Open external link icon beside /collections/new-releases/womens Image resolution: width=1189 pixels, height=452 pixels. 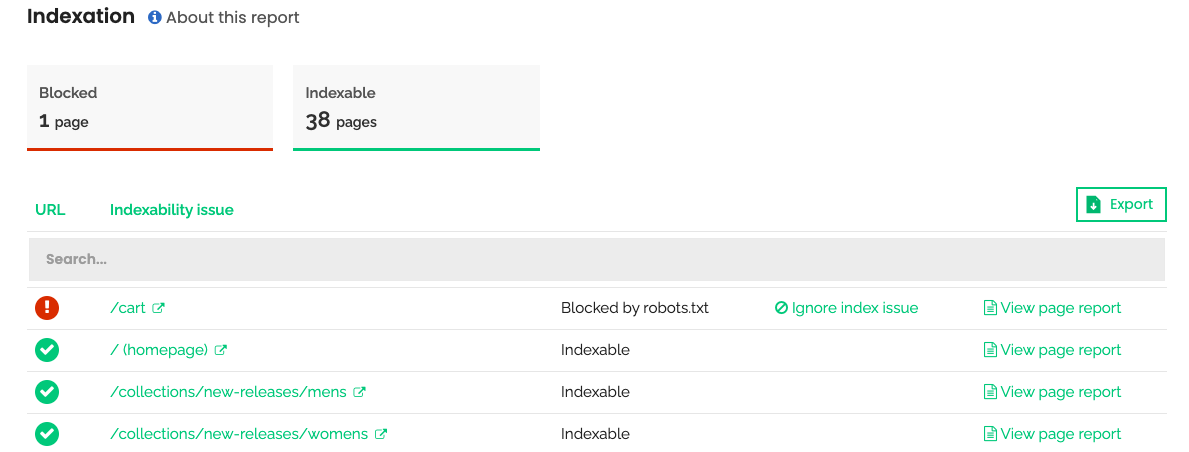381,435
